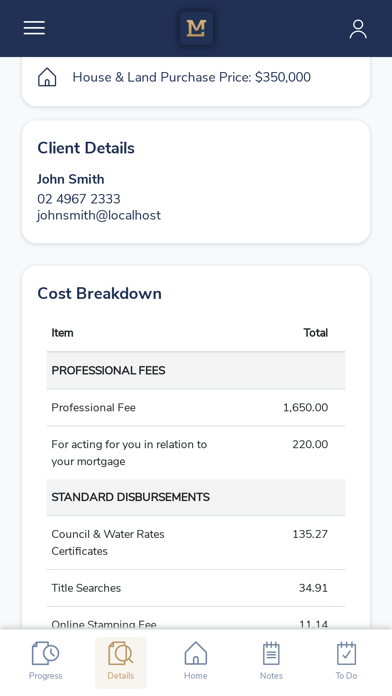This screenshot has height=696, width=392.
Task: Click Council & Water Rates Certificates row
Action: pos(196,542)
